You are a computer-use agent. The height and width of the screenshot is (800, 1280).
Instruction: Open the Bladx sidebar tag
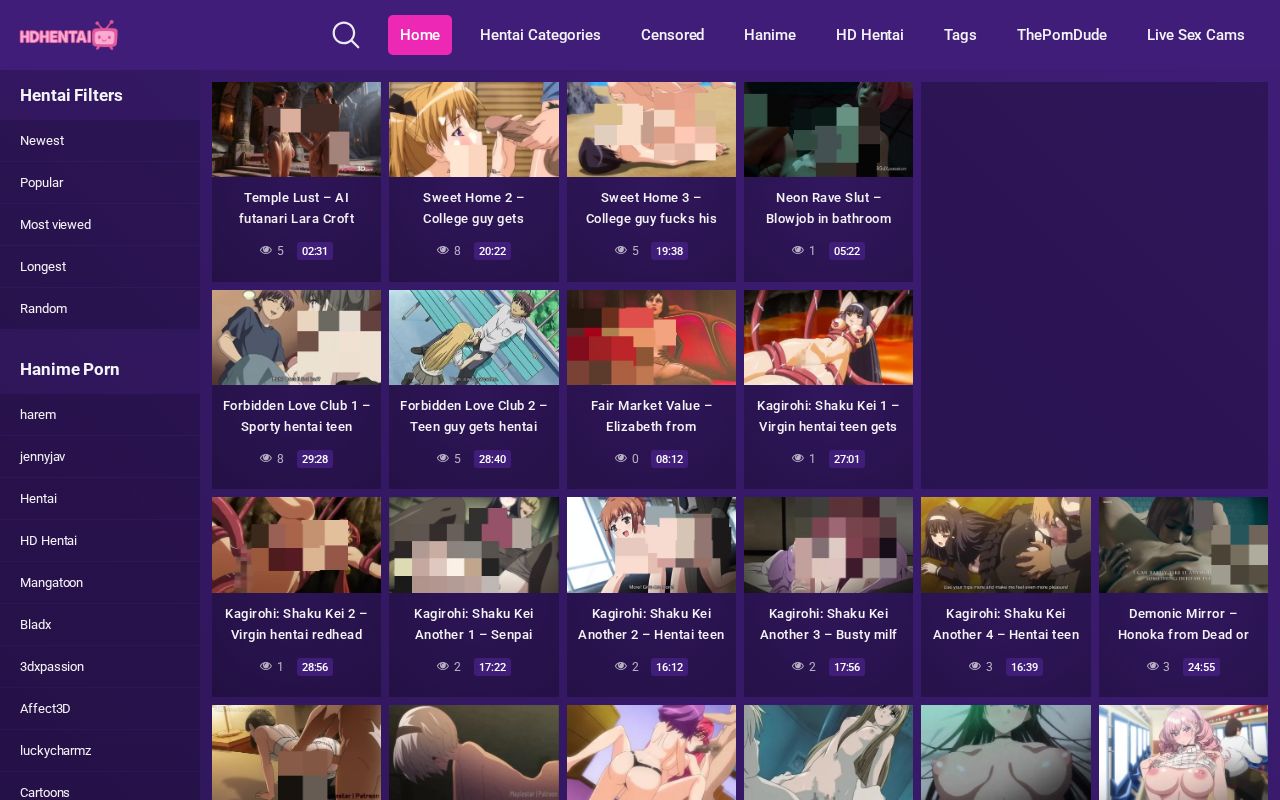pos(100,625)
